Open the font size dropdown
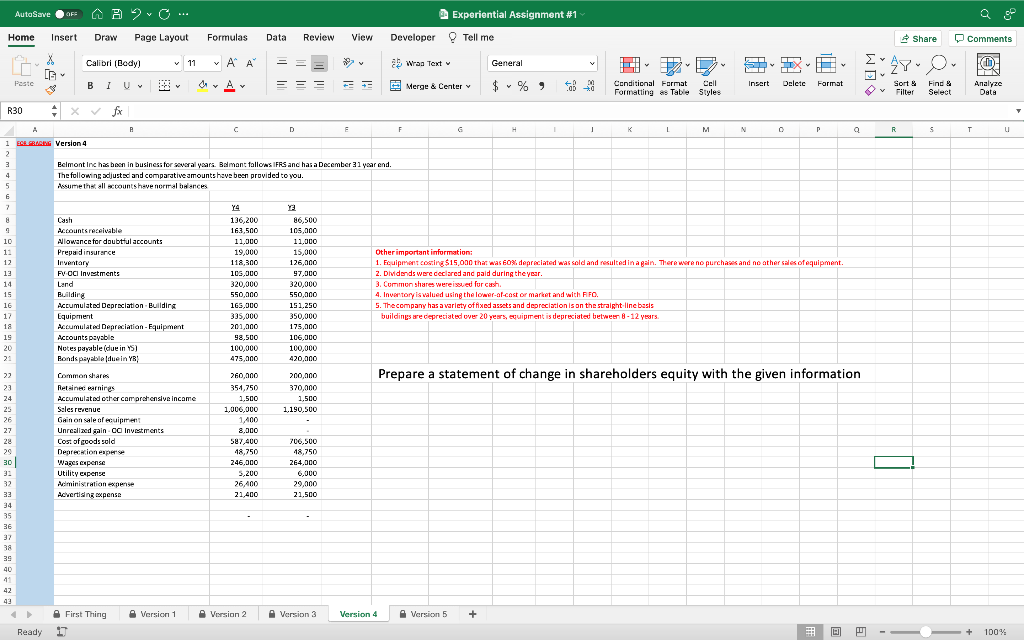The image size is (1024, 640). coord(216,63)
